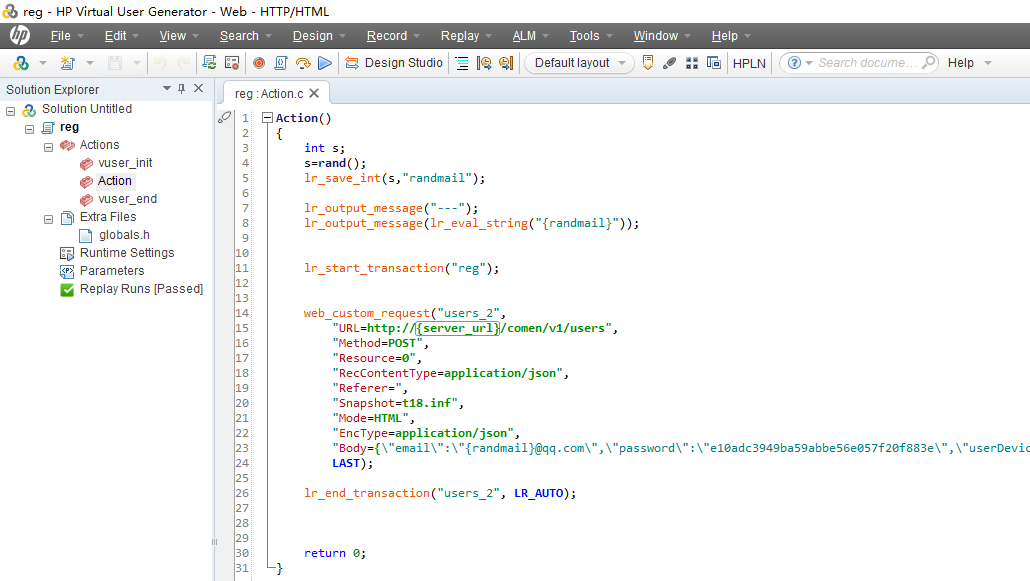Open Runtime Settings in the tree
The width and height of the screenshot is (1030, 581).
click(x=126, y=253)
